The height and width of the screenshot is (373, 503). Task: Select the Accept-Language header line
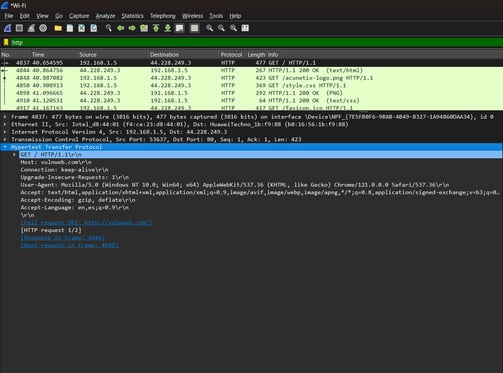(x=75, y=208)
